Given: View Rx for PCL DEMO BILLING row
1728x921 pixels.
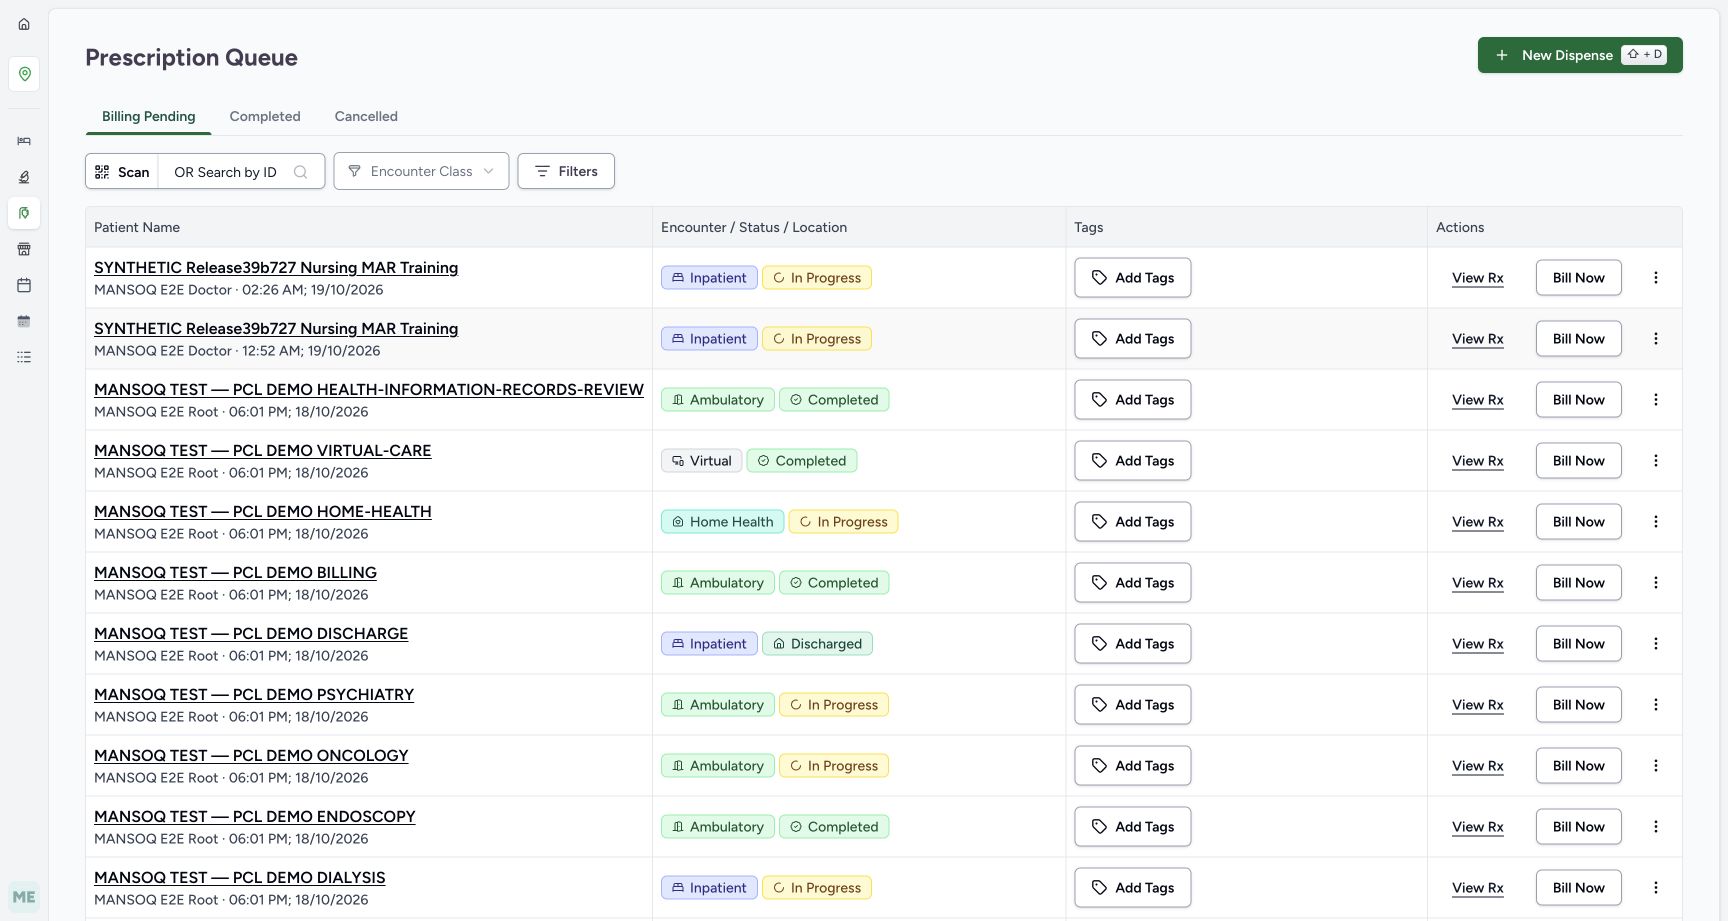Looking at the screenshot, I should 1478,583.
